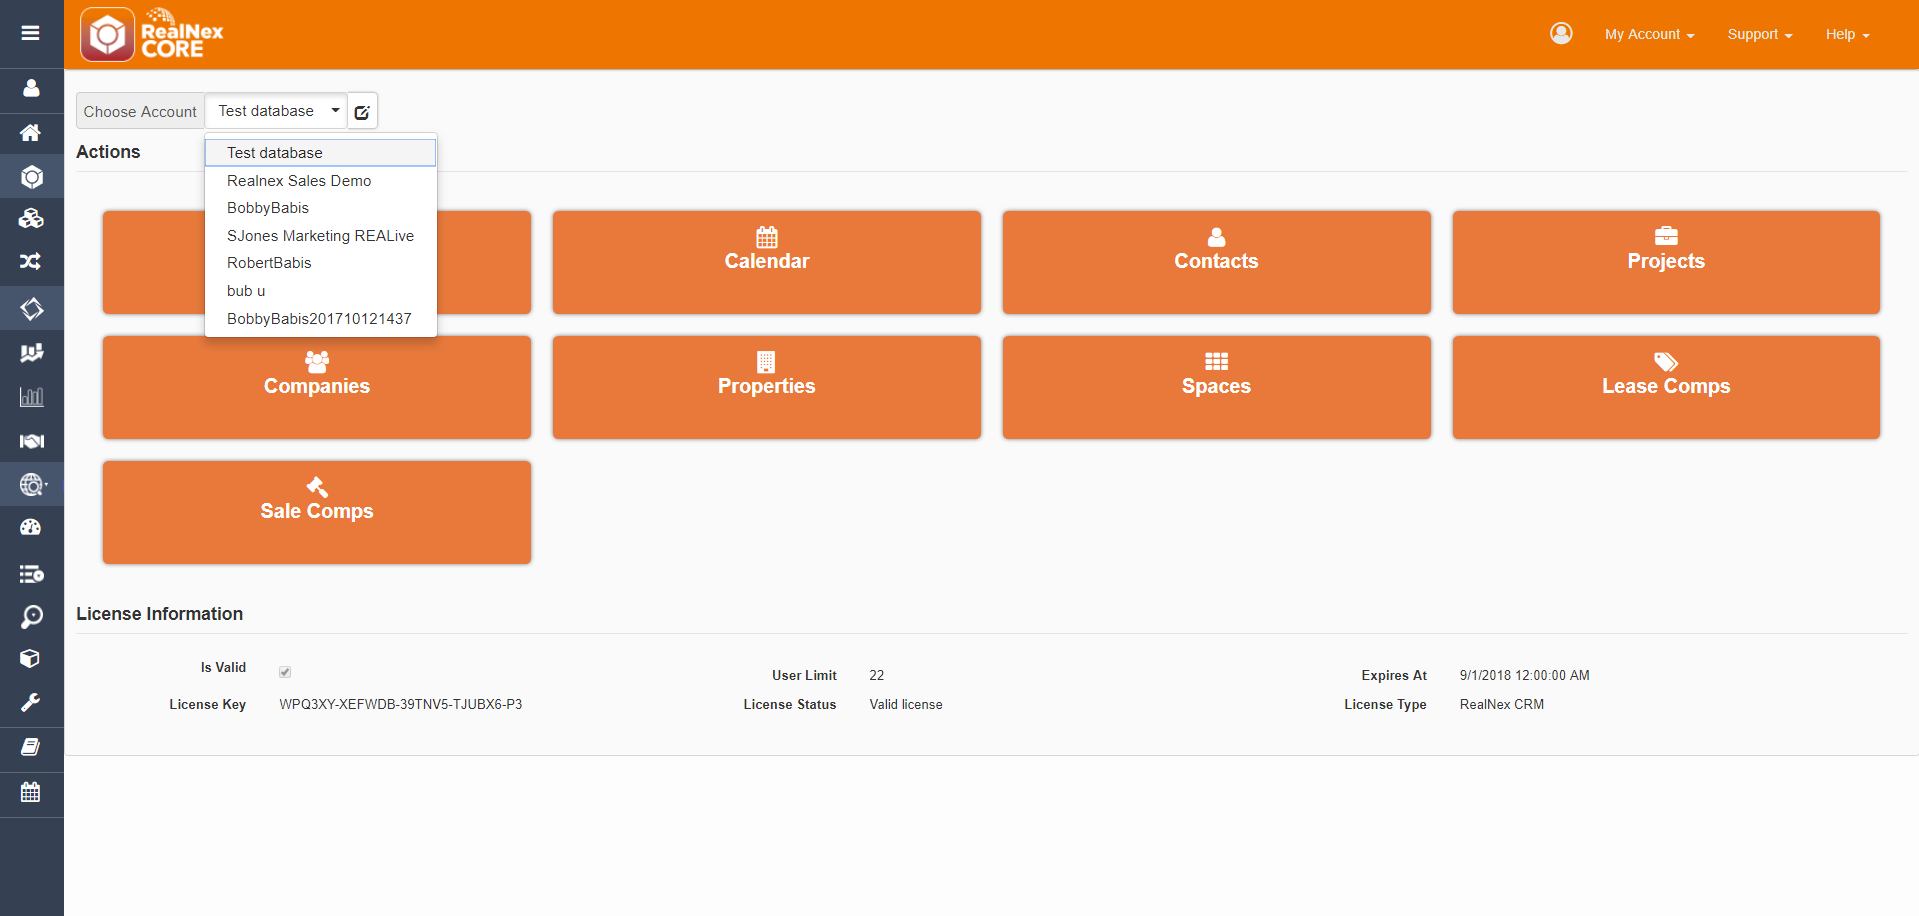Click the user limit value 22

(x=877, y=676)
